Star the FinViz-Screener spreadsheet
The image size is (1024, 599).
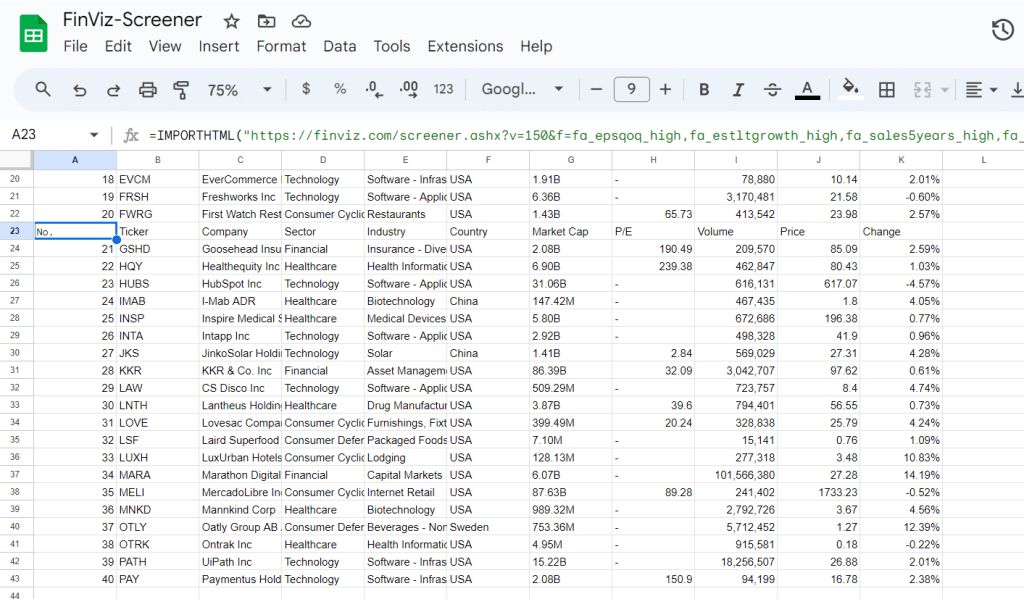coord(231,19)
